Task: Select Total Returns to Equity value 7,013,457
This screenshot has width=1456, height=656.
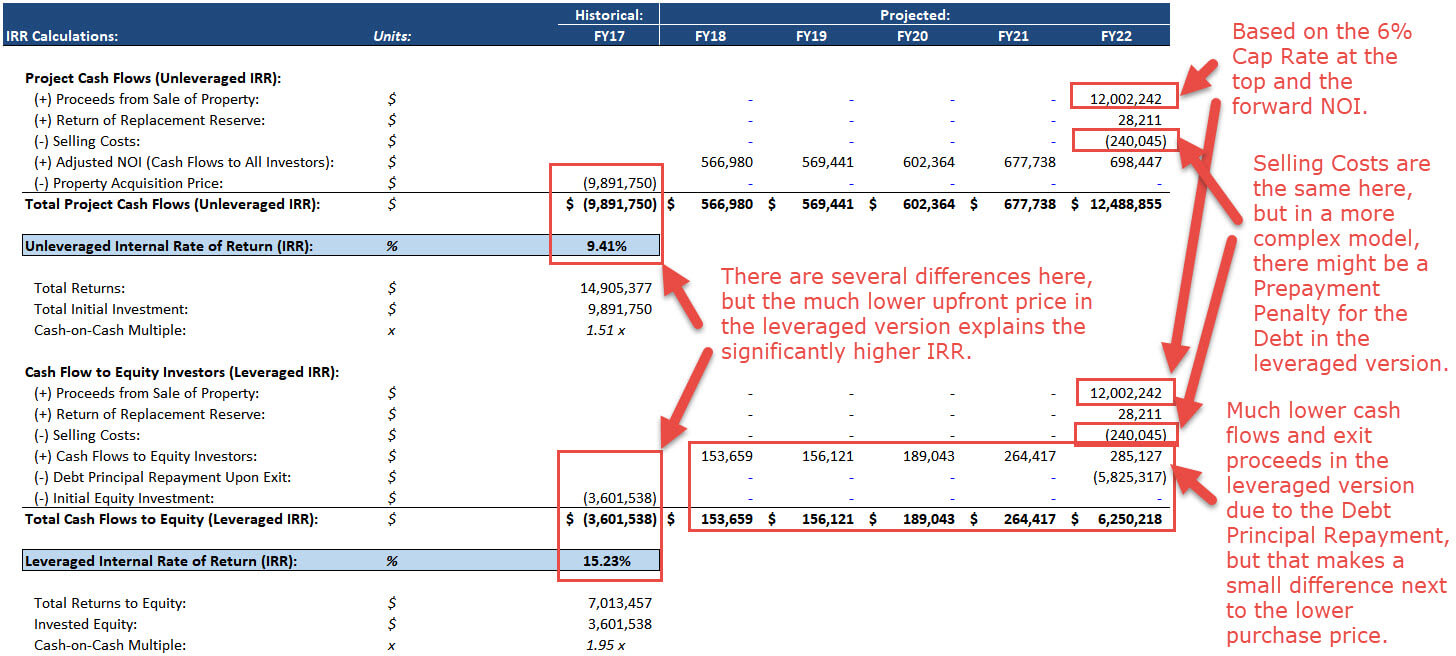Action: pos(620,603)
